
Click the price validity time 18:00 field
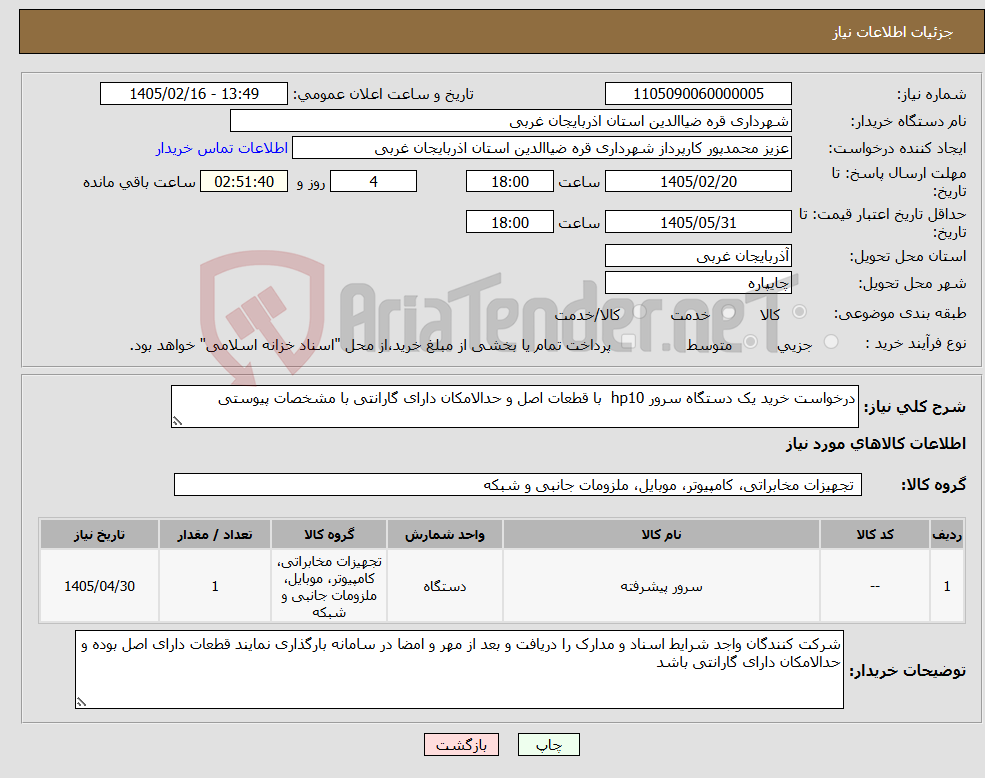[x=509, y=222]
